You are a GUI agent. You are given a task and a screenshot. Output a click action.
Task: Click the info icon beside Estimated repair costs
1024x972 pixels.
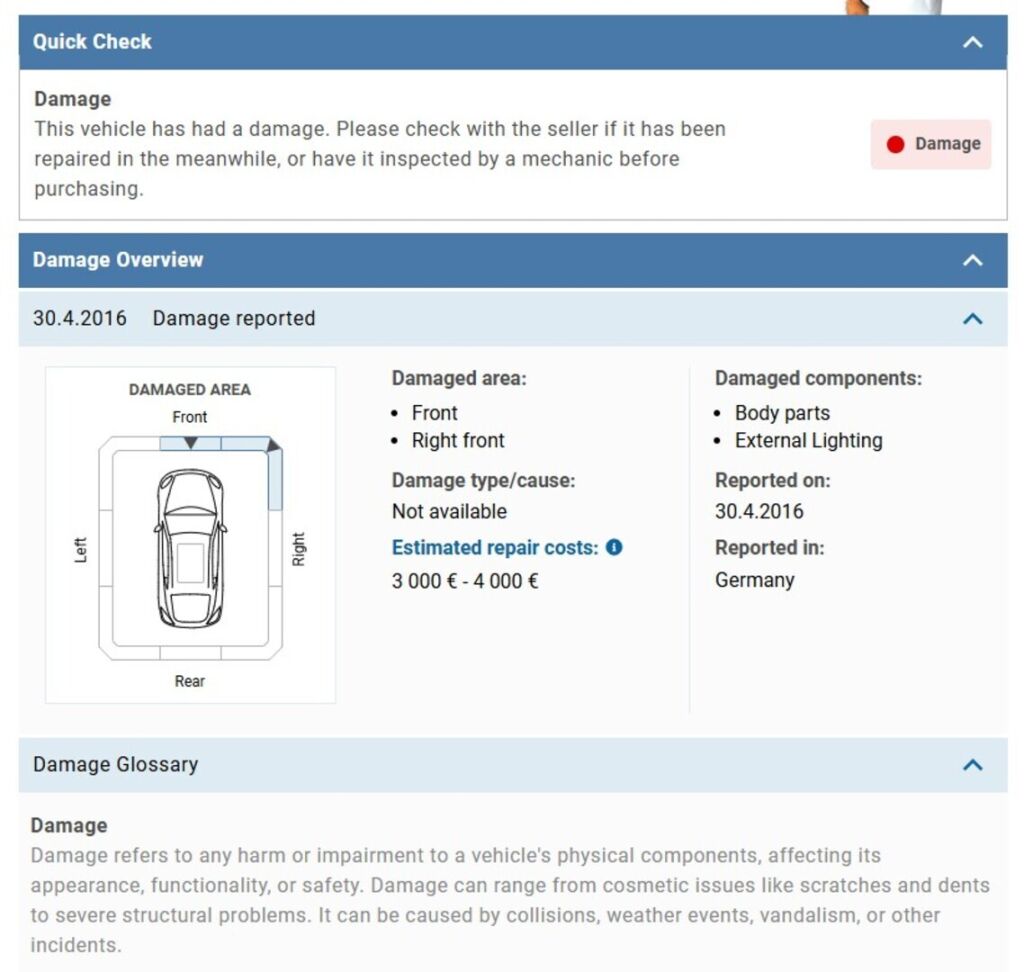click(x=614, y=548)
